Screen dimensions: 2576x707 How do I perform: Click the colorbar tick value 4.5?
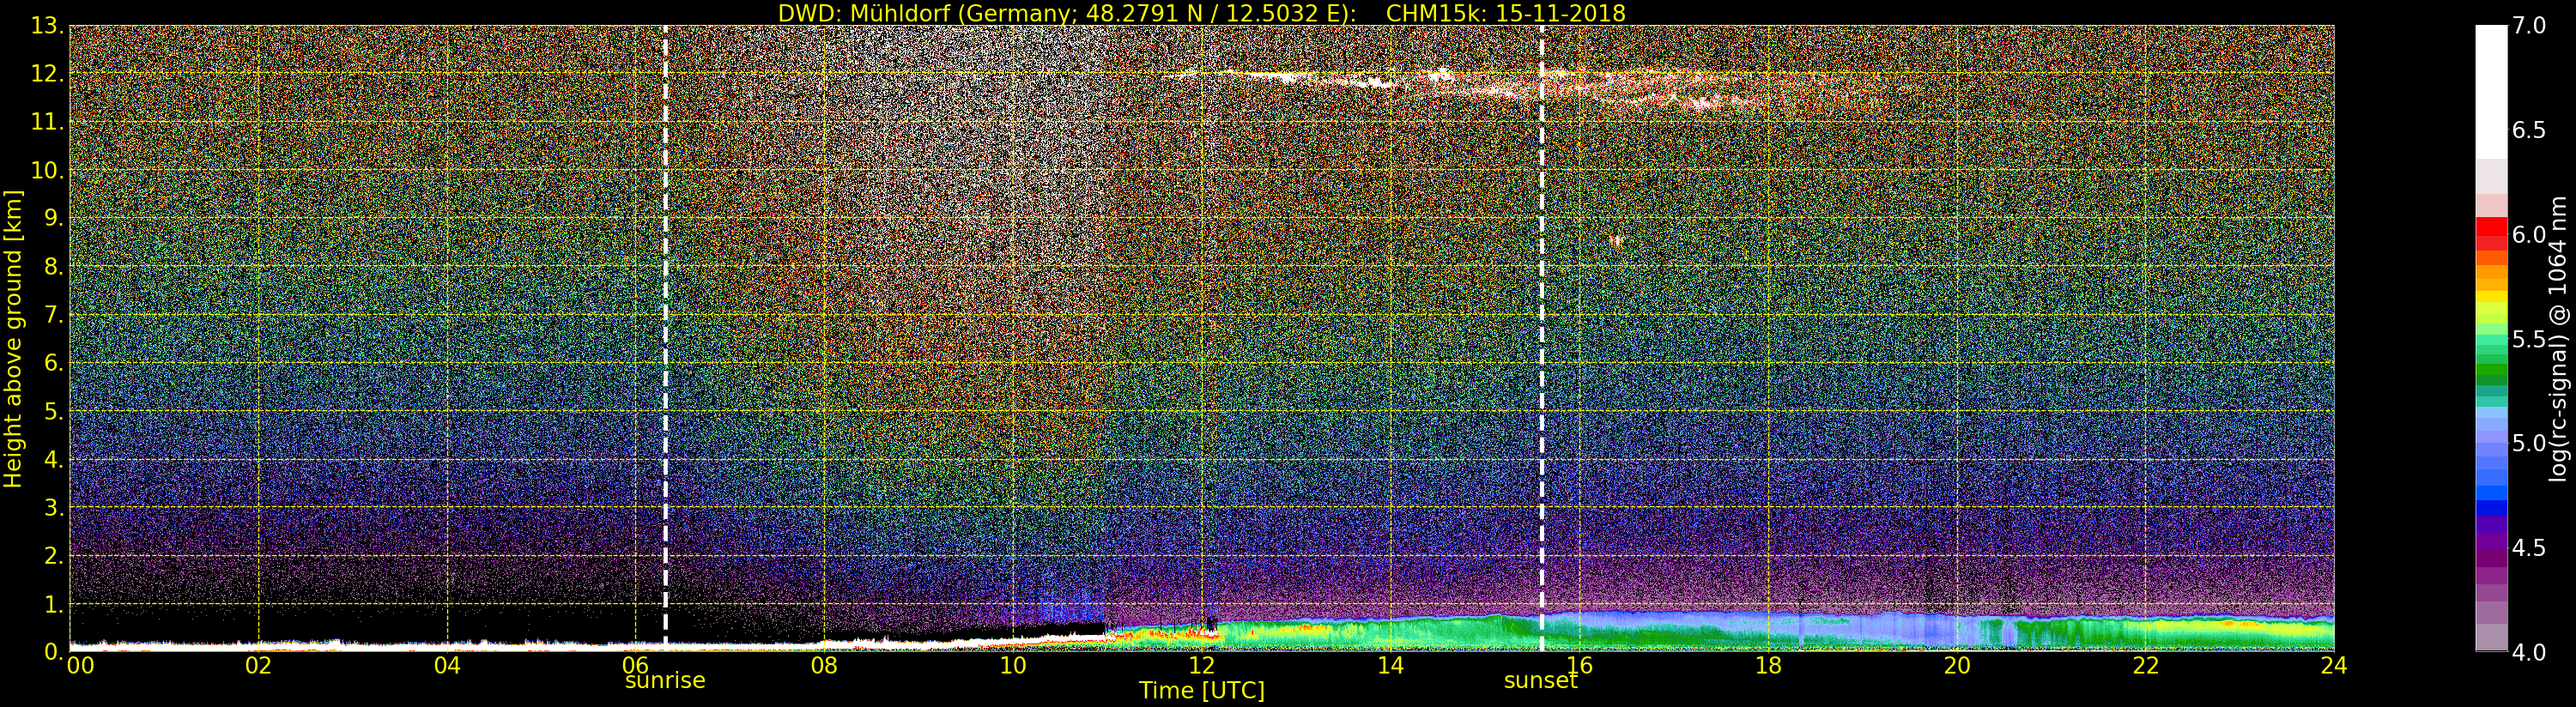(2529, 548)
